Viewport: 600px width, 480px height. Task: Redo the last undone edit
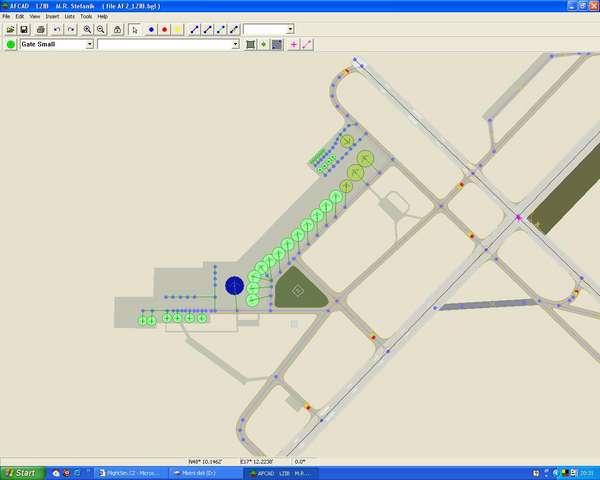(71, 29)
